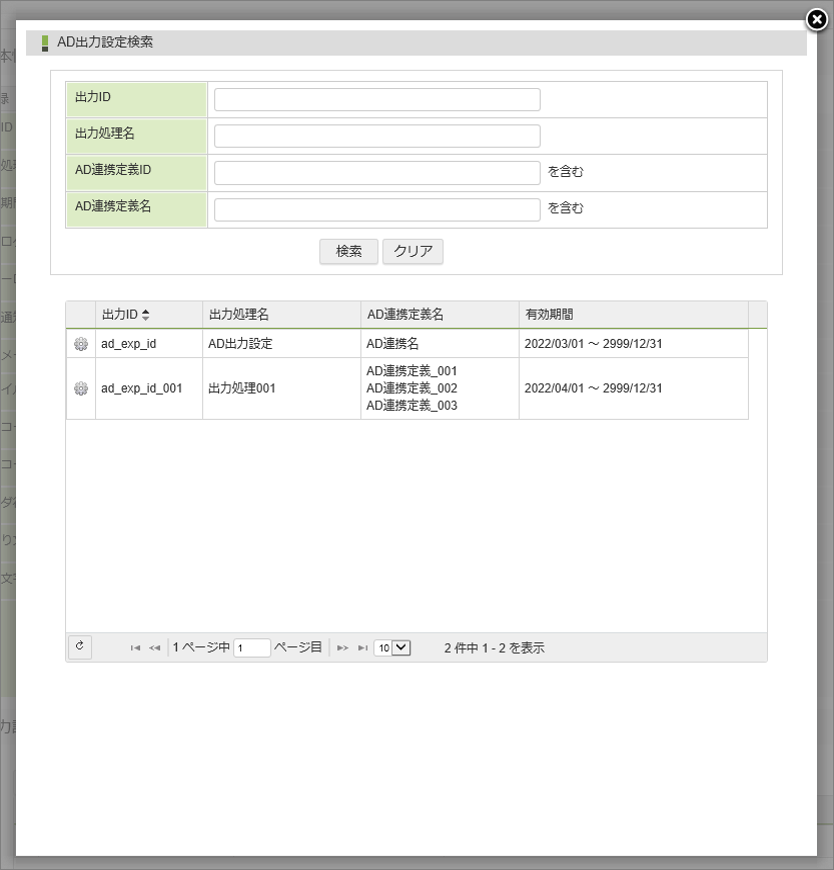Image resolution: width=834 pixels, height=870 pixels.
Task: Focus the 出力処理名 text field
Action: point(377,136)
